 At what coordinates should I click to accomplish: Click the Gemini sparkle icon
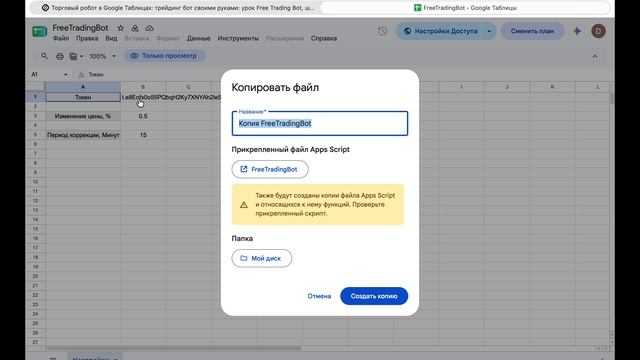tap(577, 31)
